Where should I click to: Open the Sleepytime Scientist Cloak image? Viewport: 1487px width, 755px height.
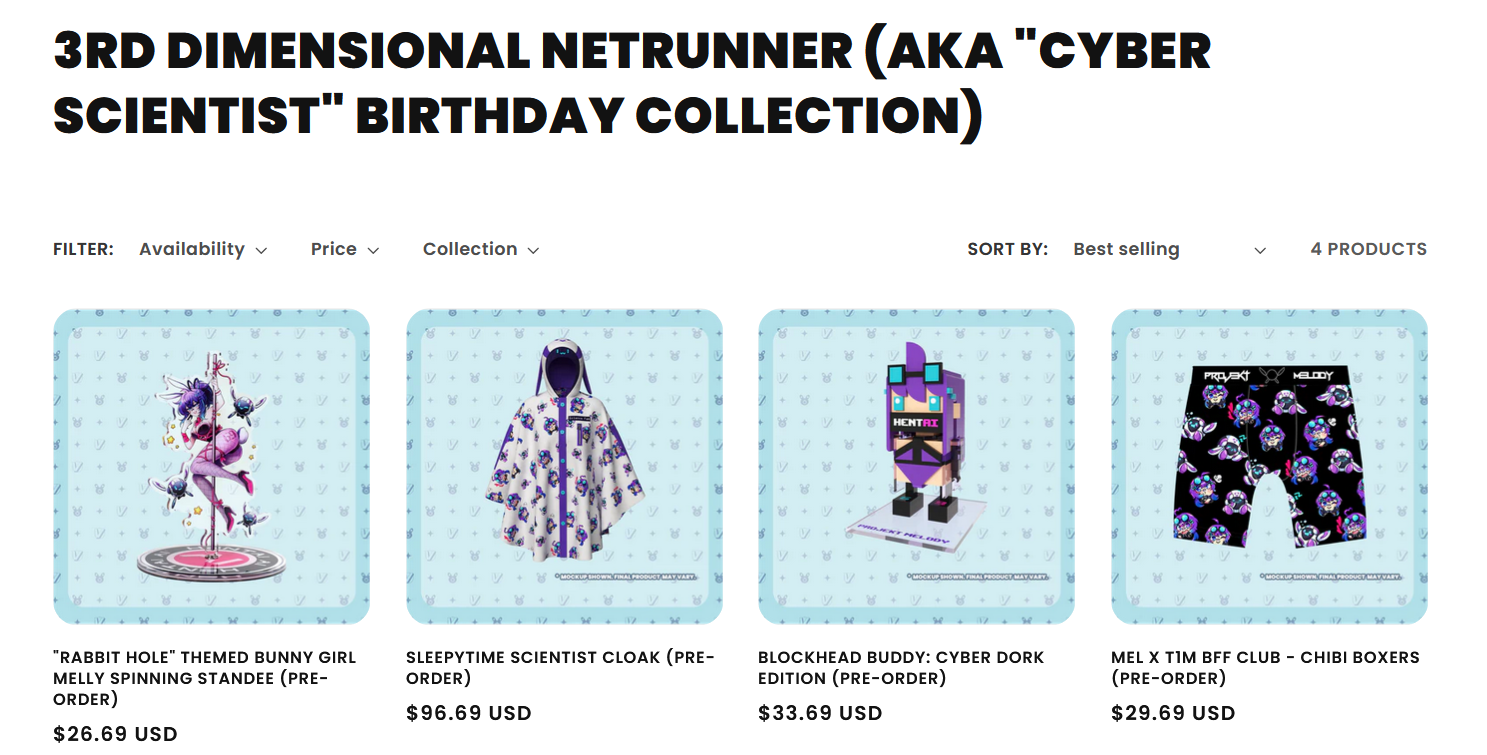click(x=564, y=467)
